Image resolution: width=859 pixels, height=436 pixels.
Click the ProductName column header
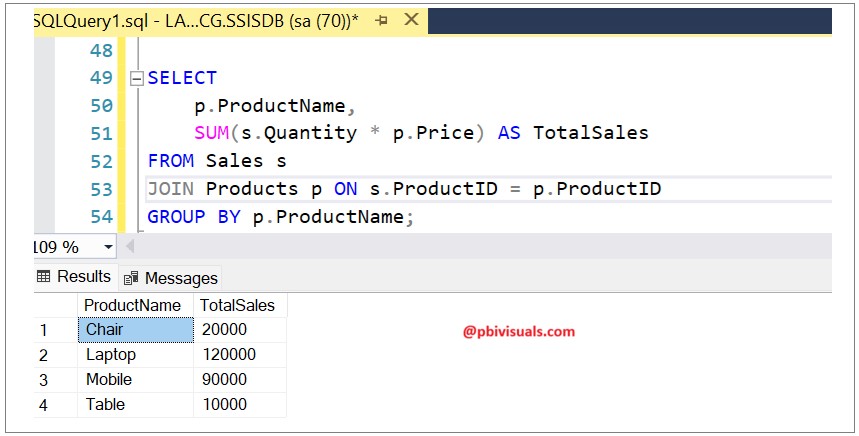point(135,305)
